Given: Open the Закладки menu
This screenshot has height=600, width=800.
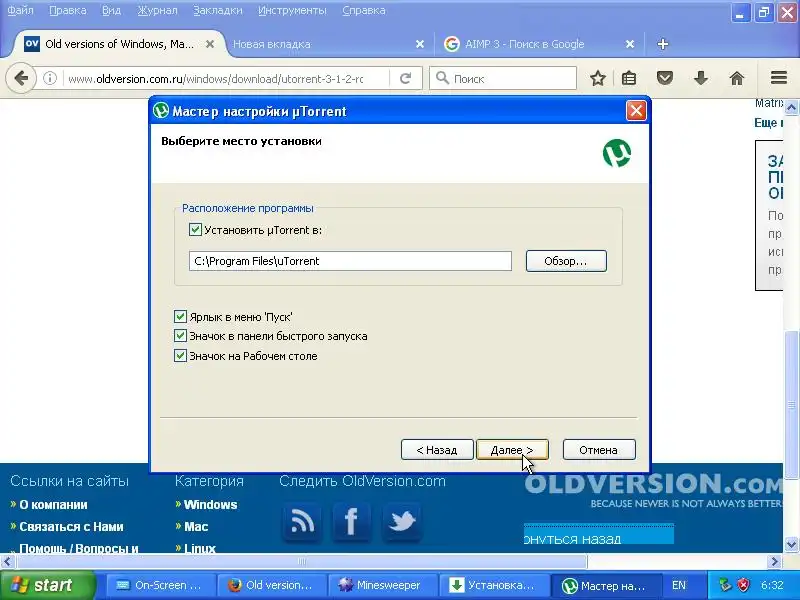Looking at the screenshot, I should tap(218, 10).
